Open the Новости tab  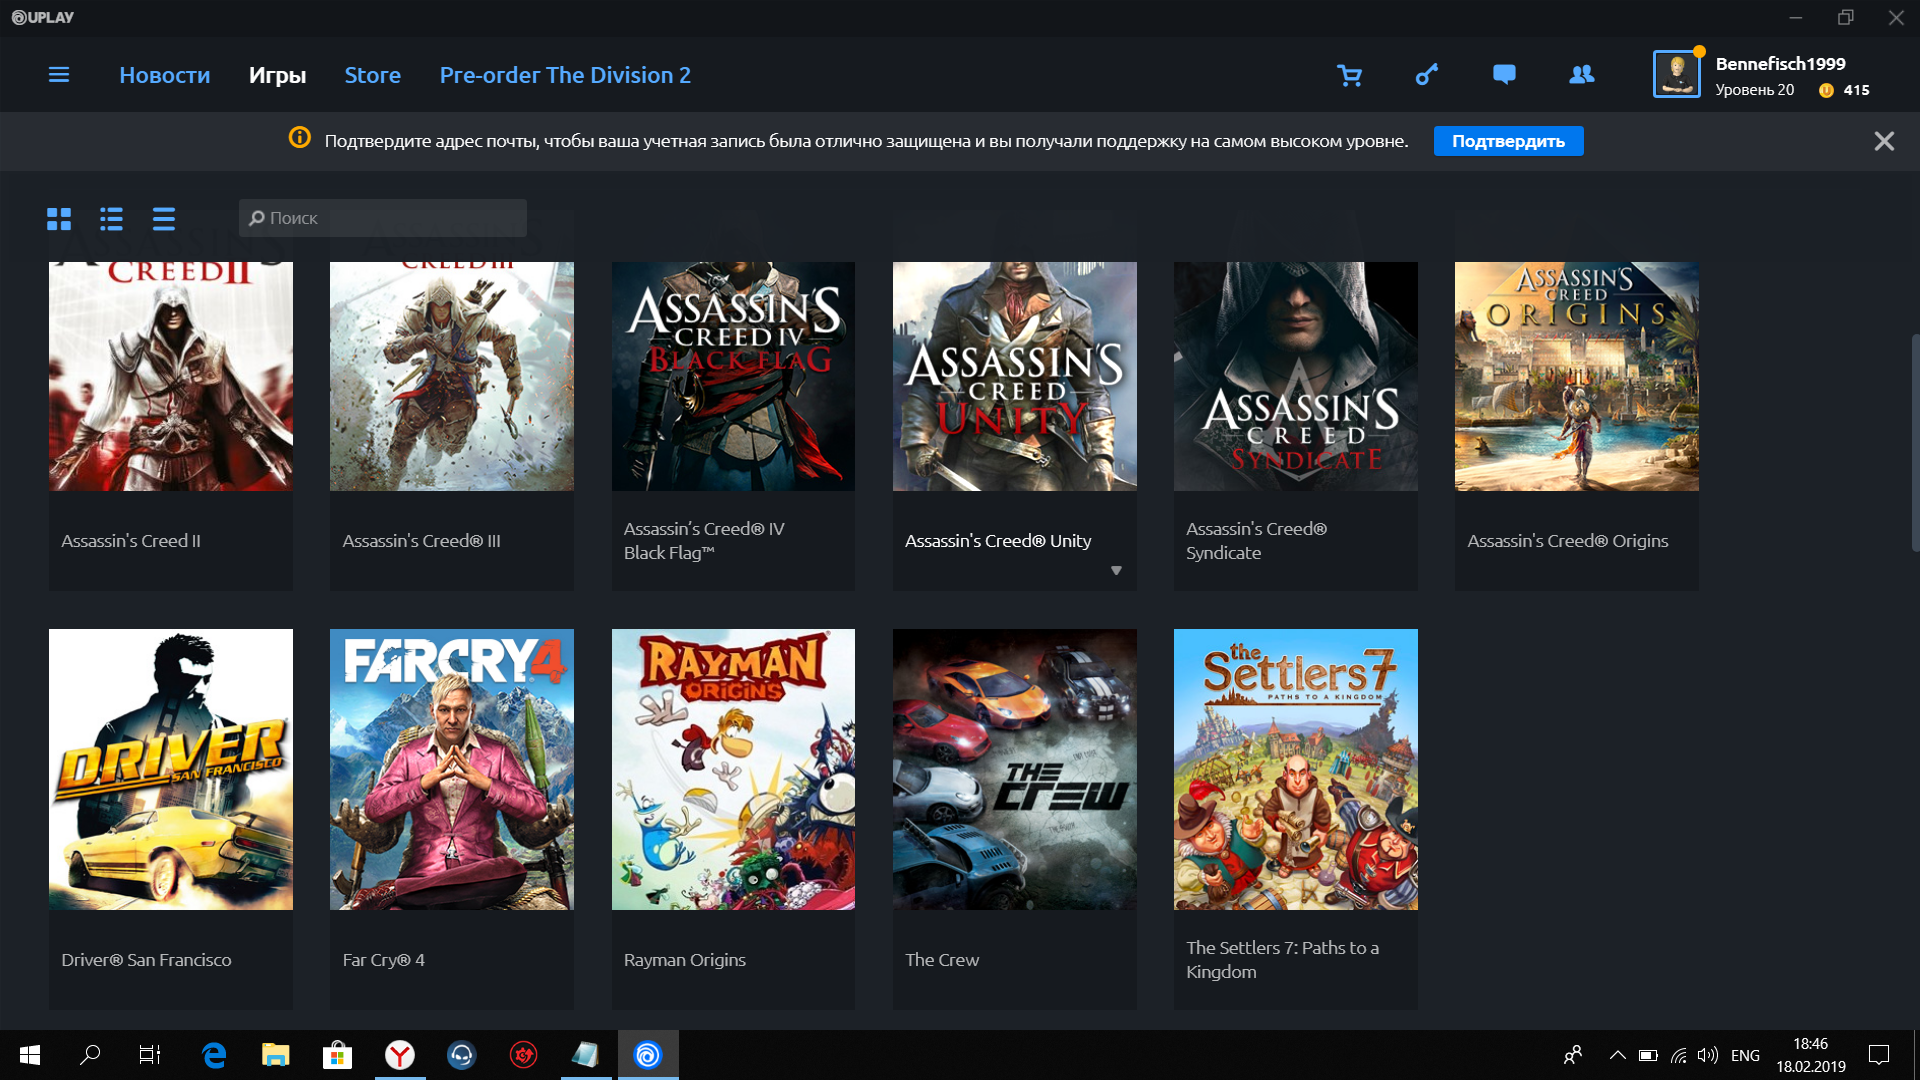tap(165, 75)
